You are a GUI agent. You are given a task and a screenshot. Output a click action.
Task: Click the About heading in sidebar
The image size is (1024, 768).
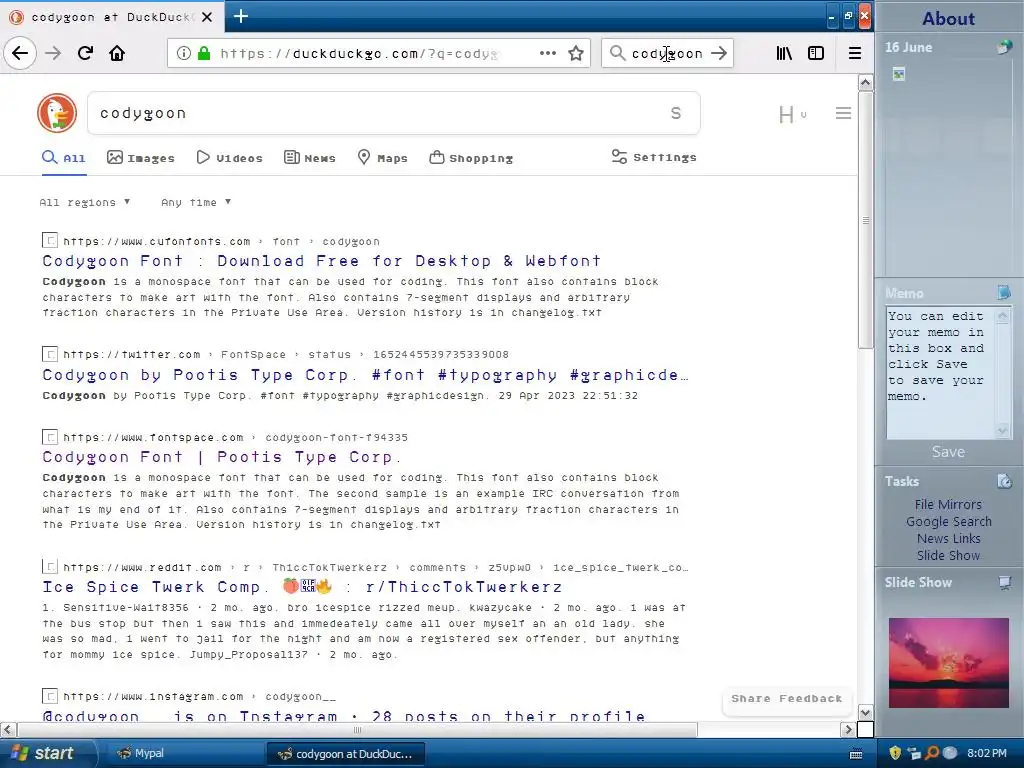point(948,18)
